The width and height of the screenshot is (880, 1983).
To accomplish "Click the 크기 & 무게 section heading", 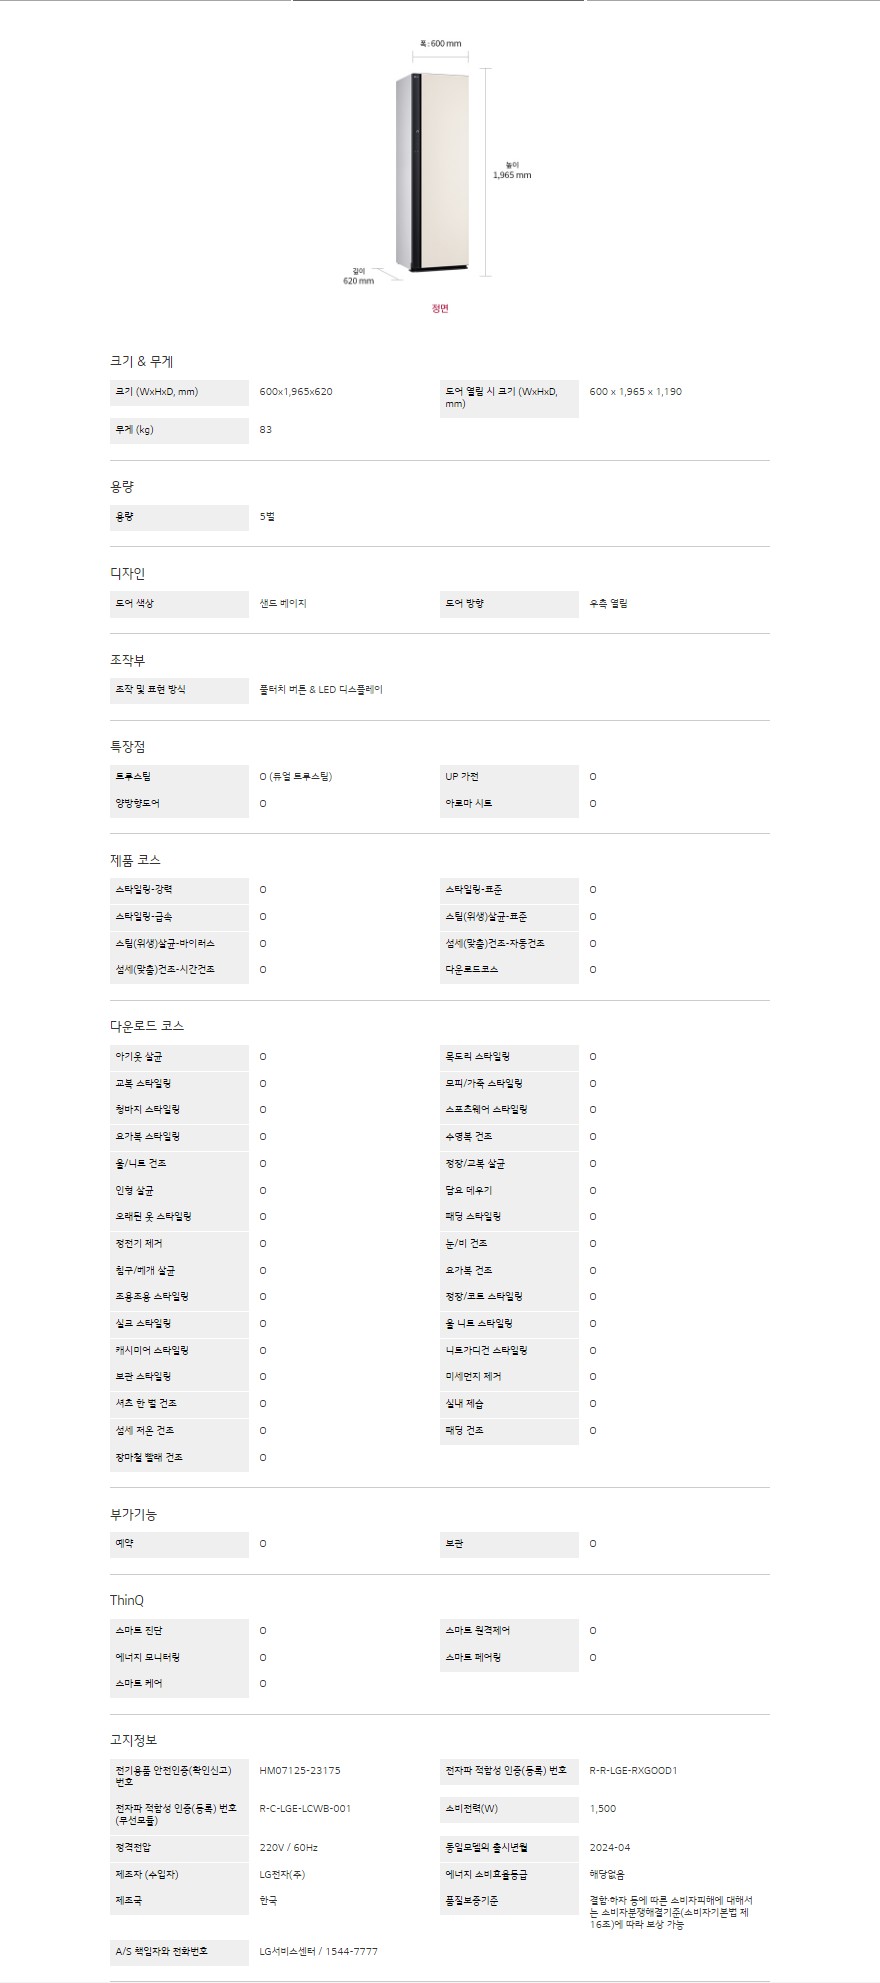I will (x=141, y=361).
